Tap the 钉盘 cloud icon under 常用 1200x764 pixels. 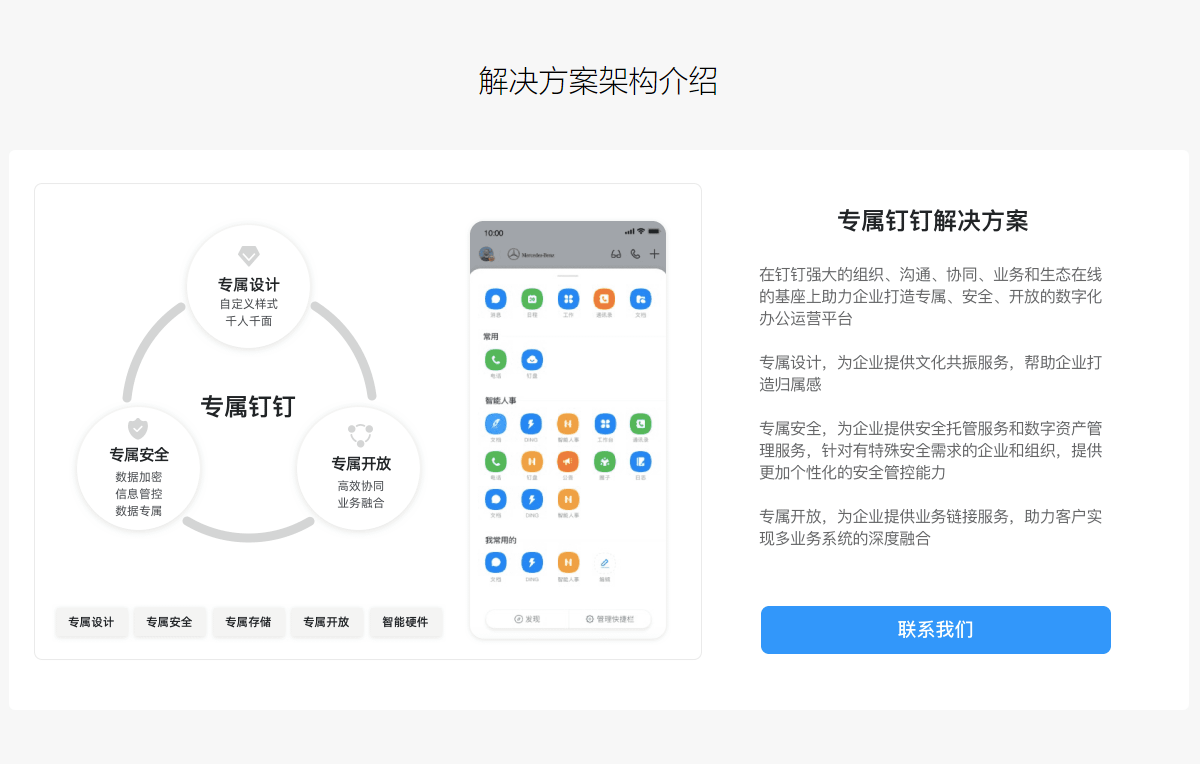click(x=532, y=360)
